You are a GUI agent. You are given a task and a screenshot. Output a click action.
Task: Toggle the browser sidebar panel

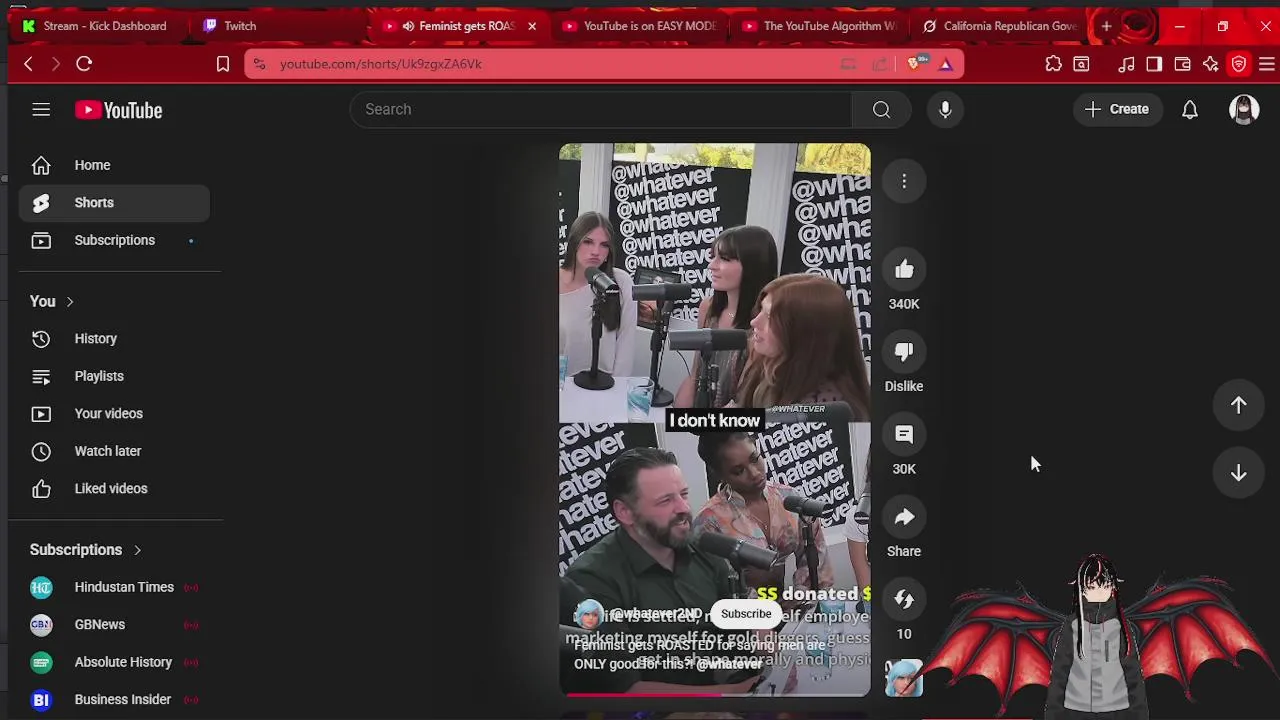click(1154, 64)
